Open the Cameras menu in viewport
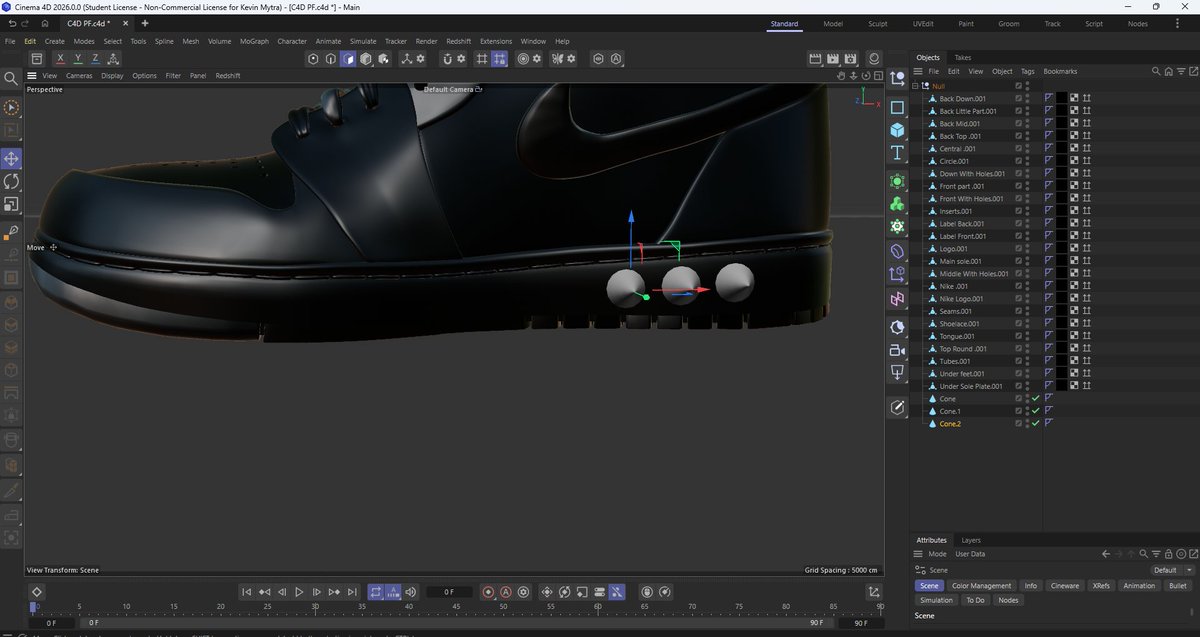The width and height of the screenshot is (1200, 637). point(79,75)
